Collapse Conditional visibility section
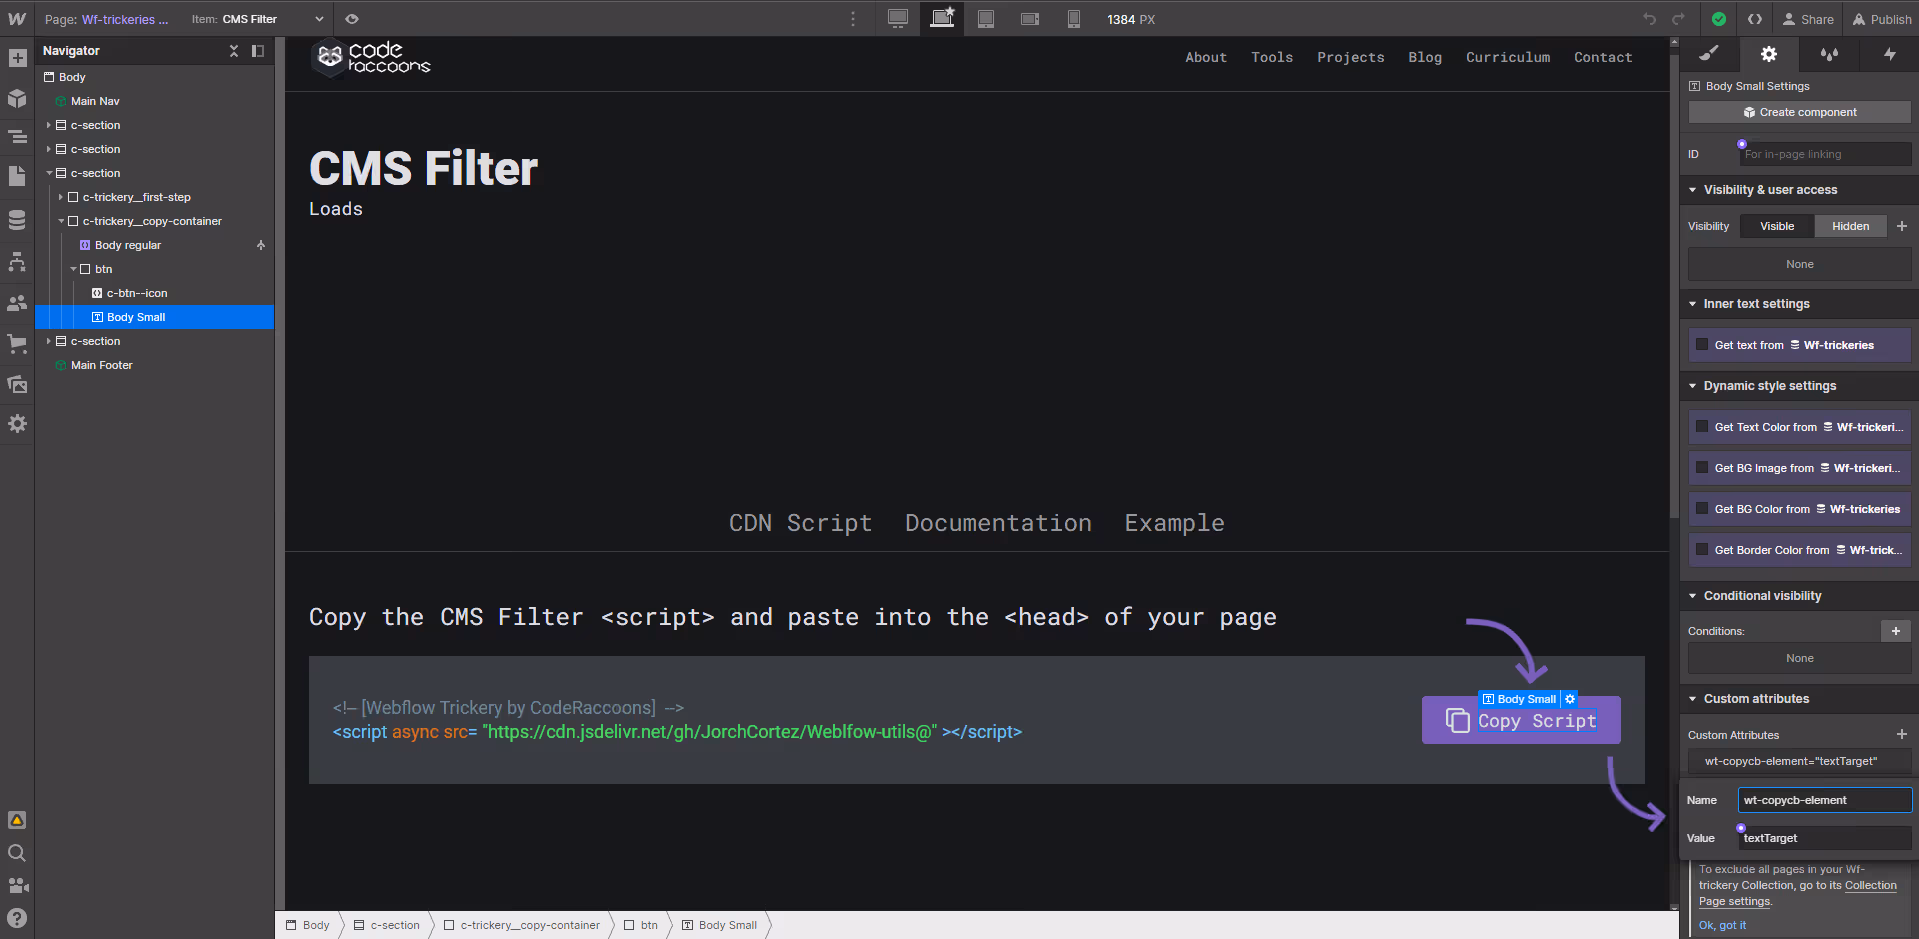 point(1693,596)
